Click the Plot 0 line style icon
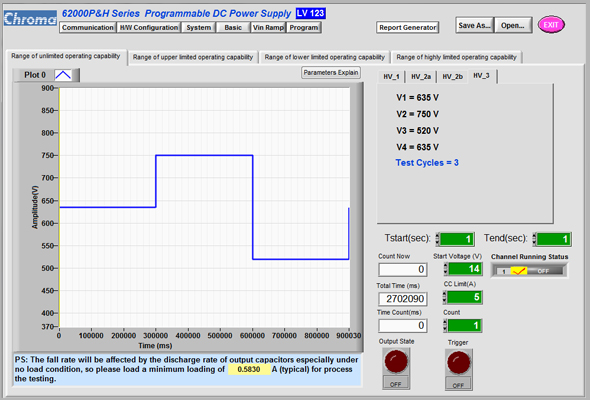 [63, 75]
